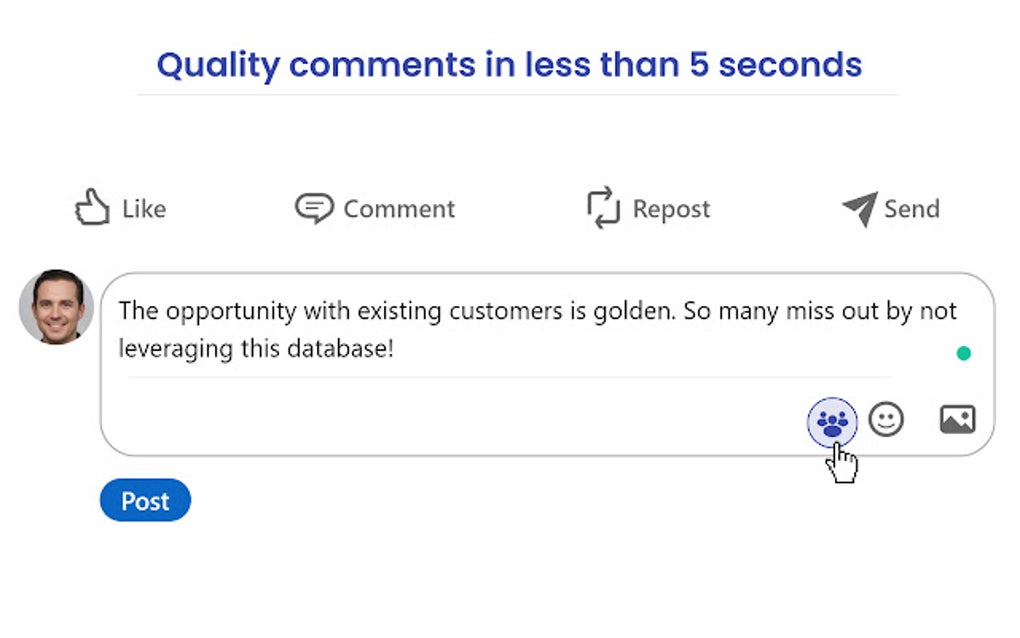Open the commenter's profile picture
The image size is (1020, 638).
point(56,307)
